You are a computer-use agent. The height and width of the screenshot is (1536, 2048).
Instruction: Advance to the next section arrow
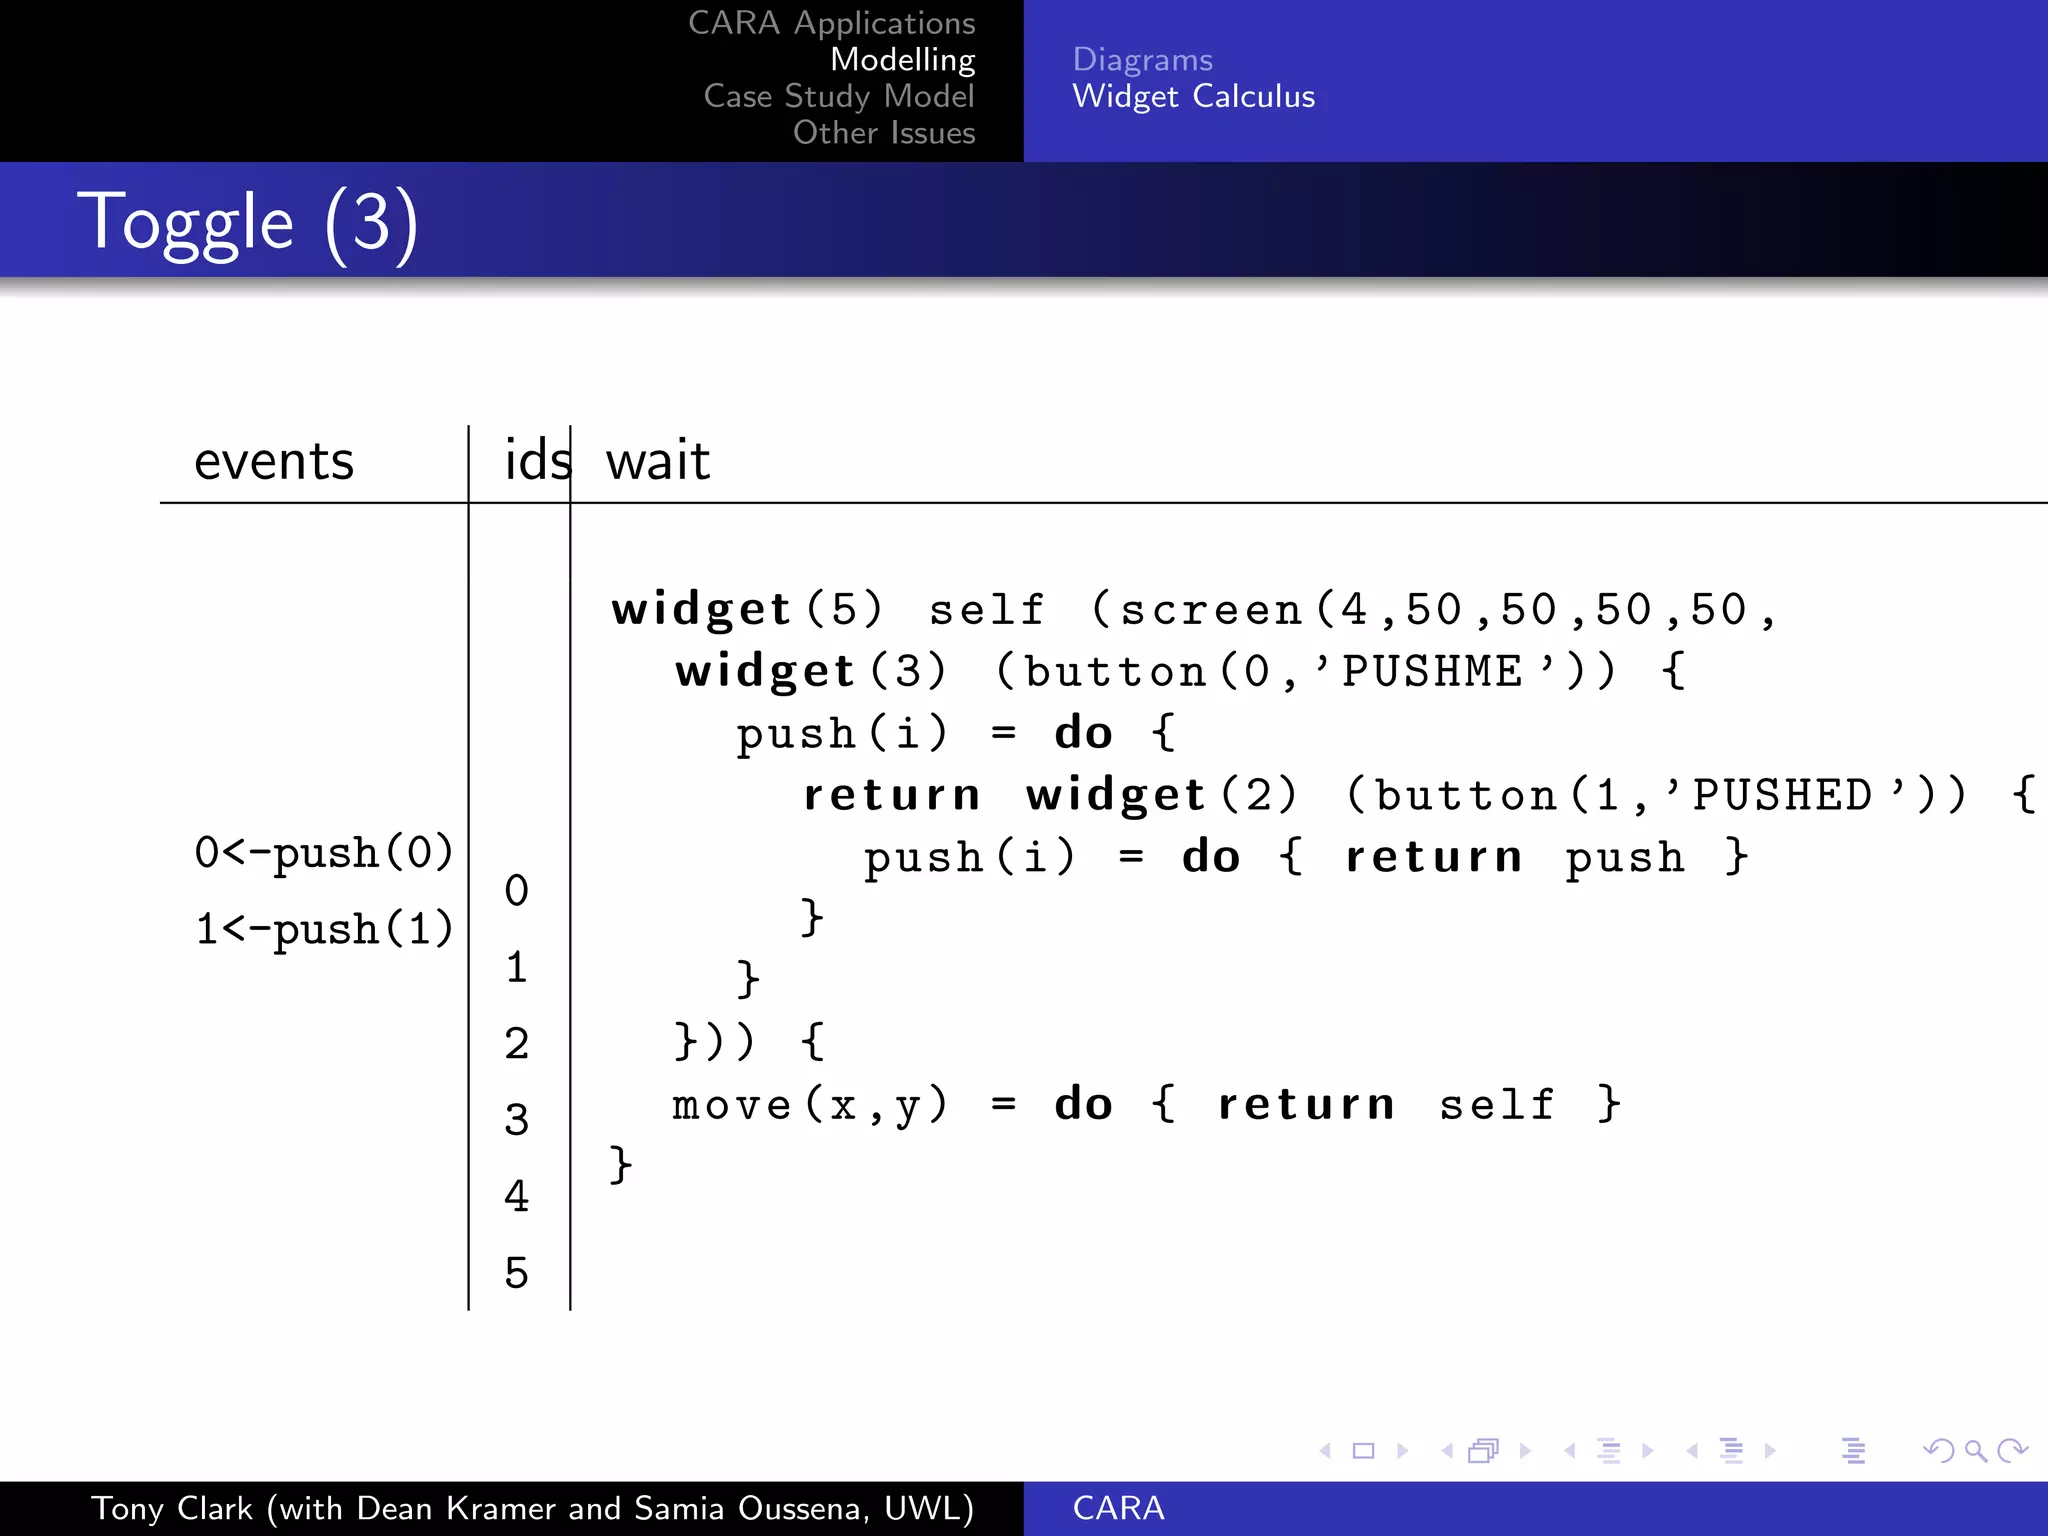pos(1770,1450)
